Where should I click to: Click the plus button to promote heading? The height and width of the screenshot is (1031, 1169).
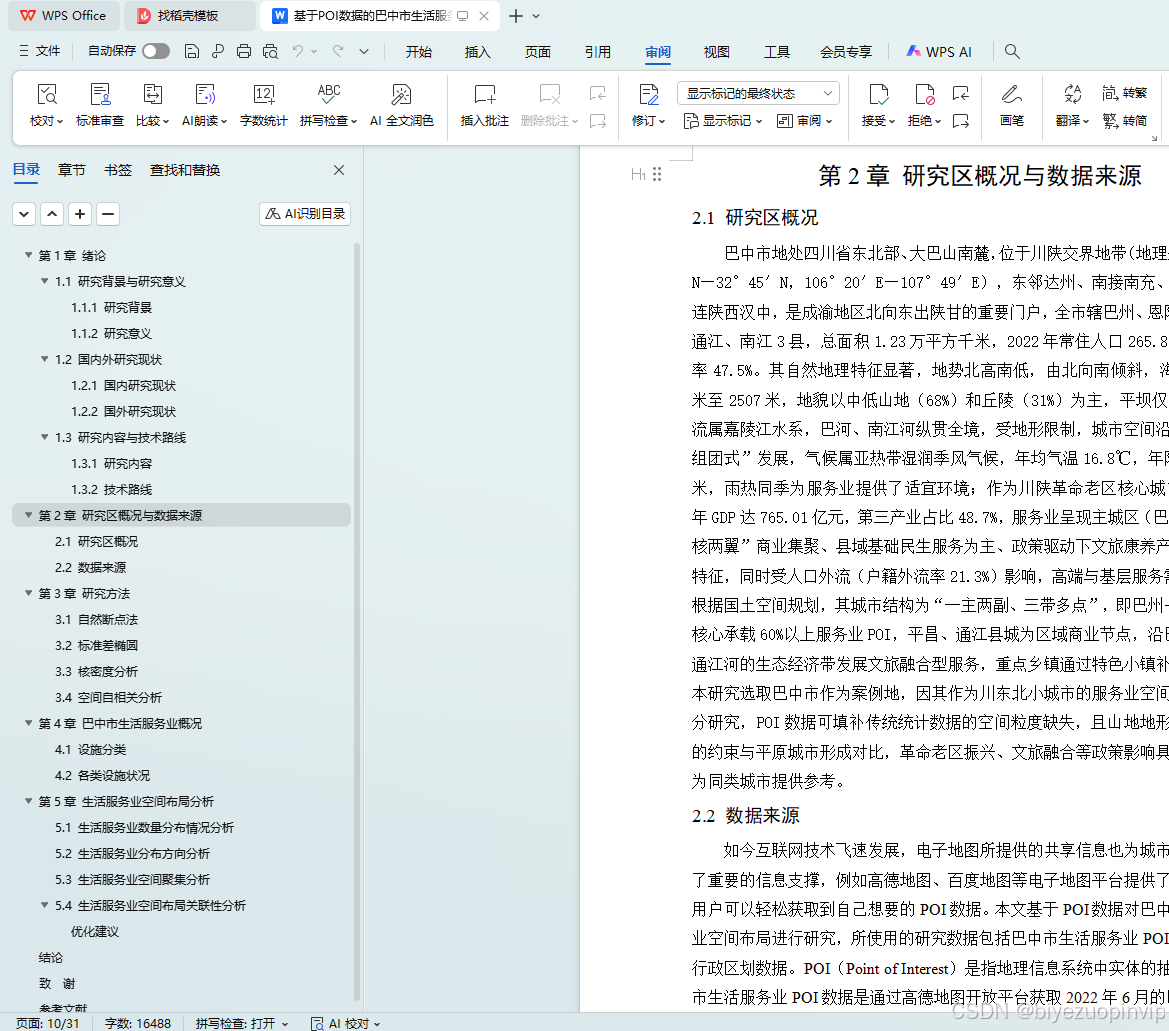click(80, 214)
